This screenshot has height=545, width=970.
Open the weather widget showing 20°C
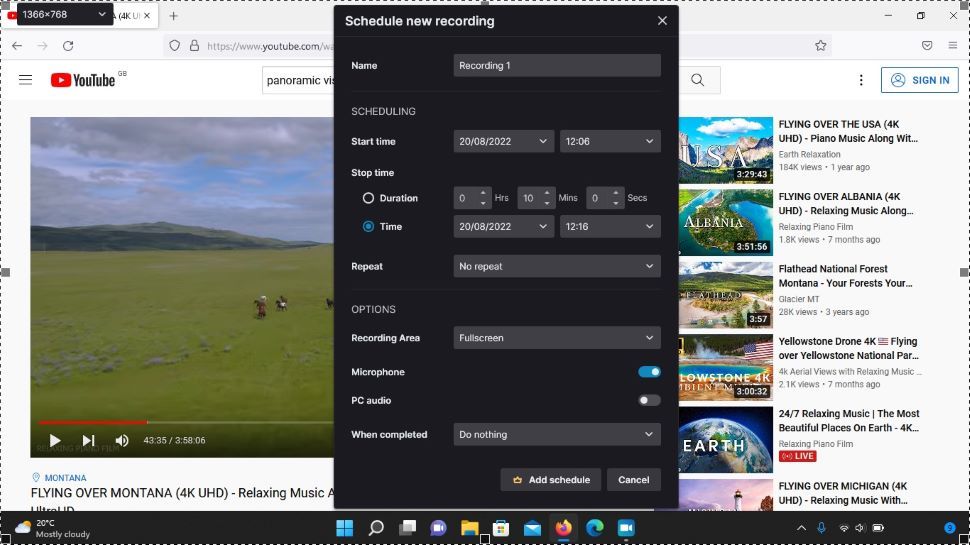click(x=53, y=528)
